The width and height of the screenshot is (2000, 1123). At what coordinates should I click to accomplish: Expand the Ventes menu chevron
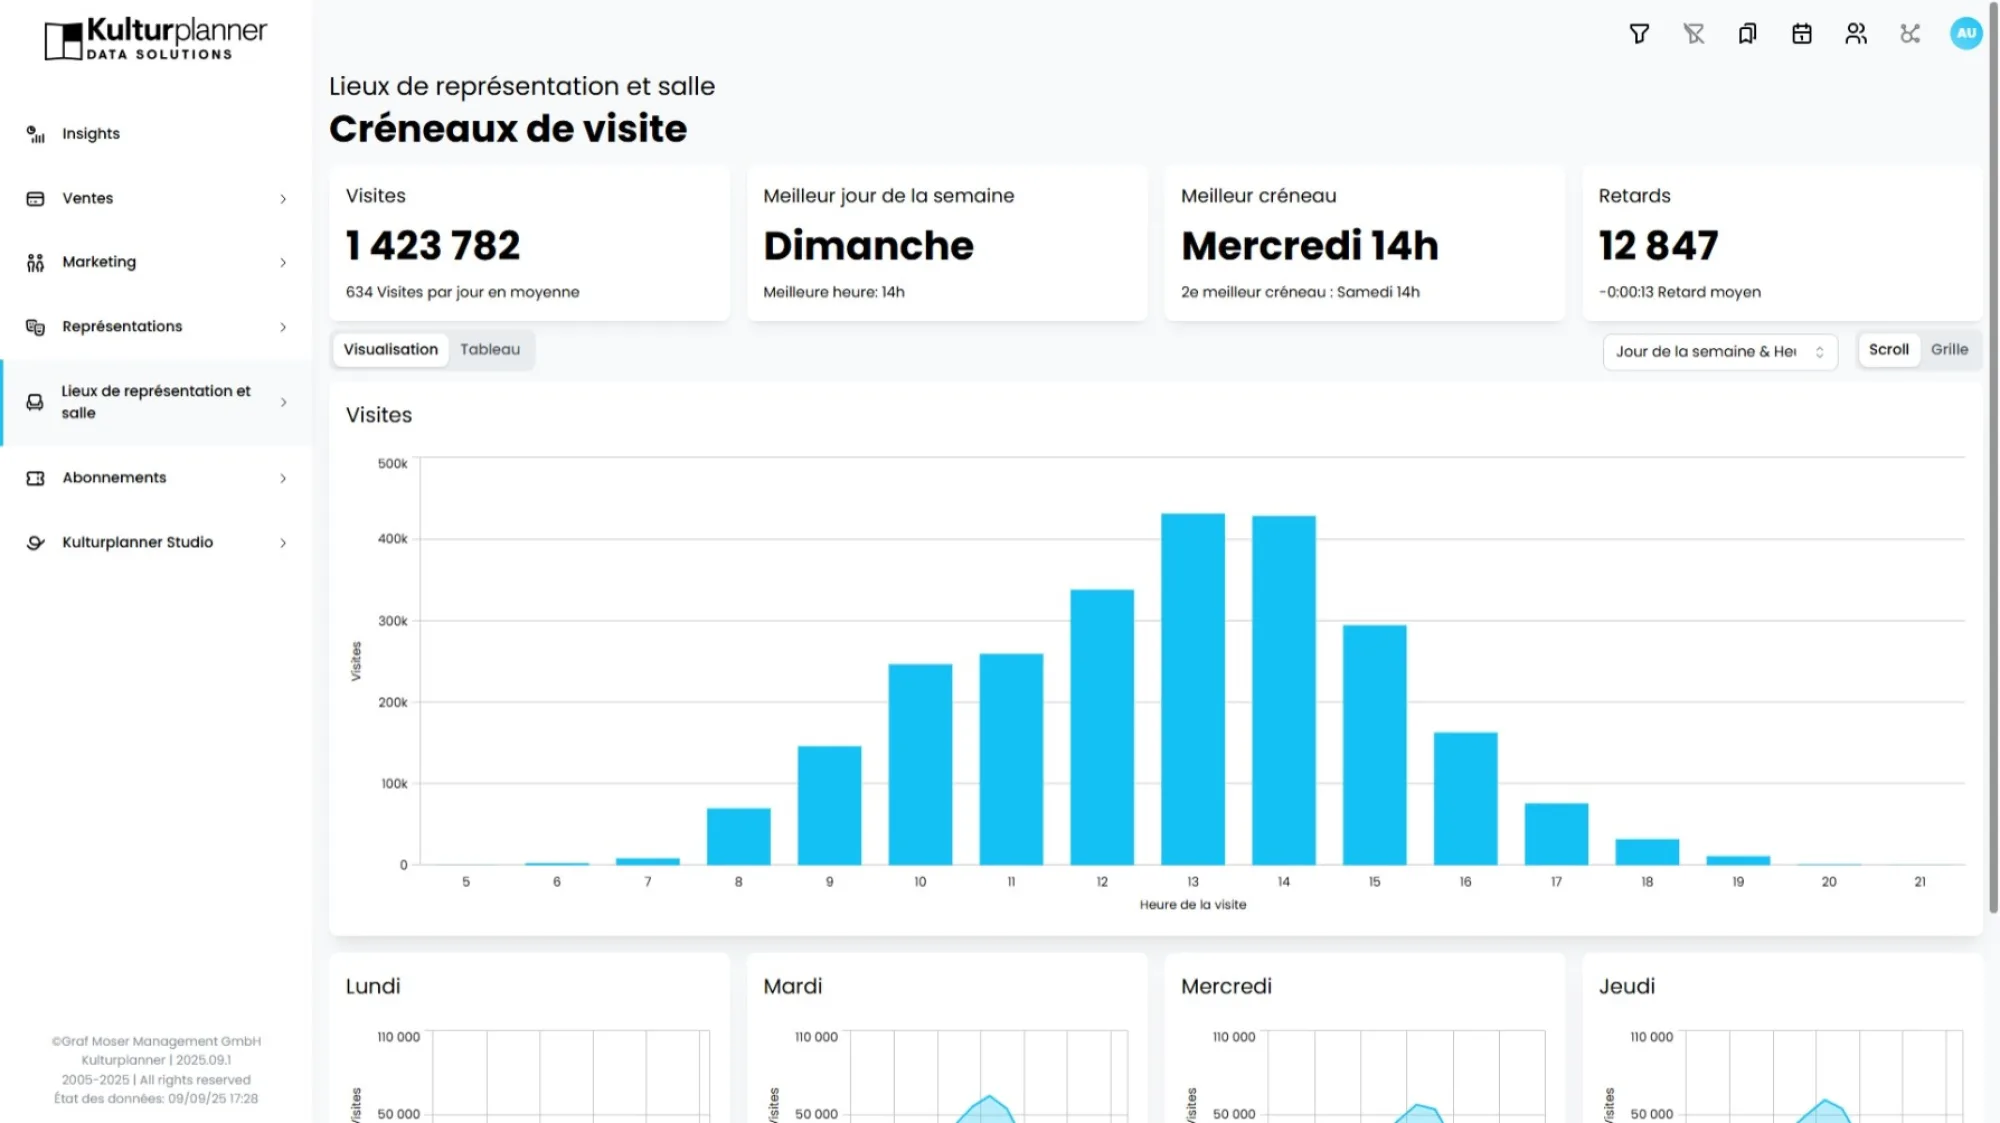[x=283, y=199]
